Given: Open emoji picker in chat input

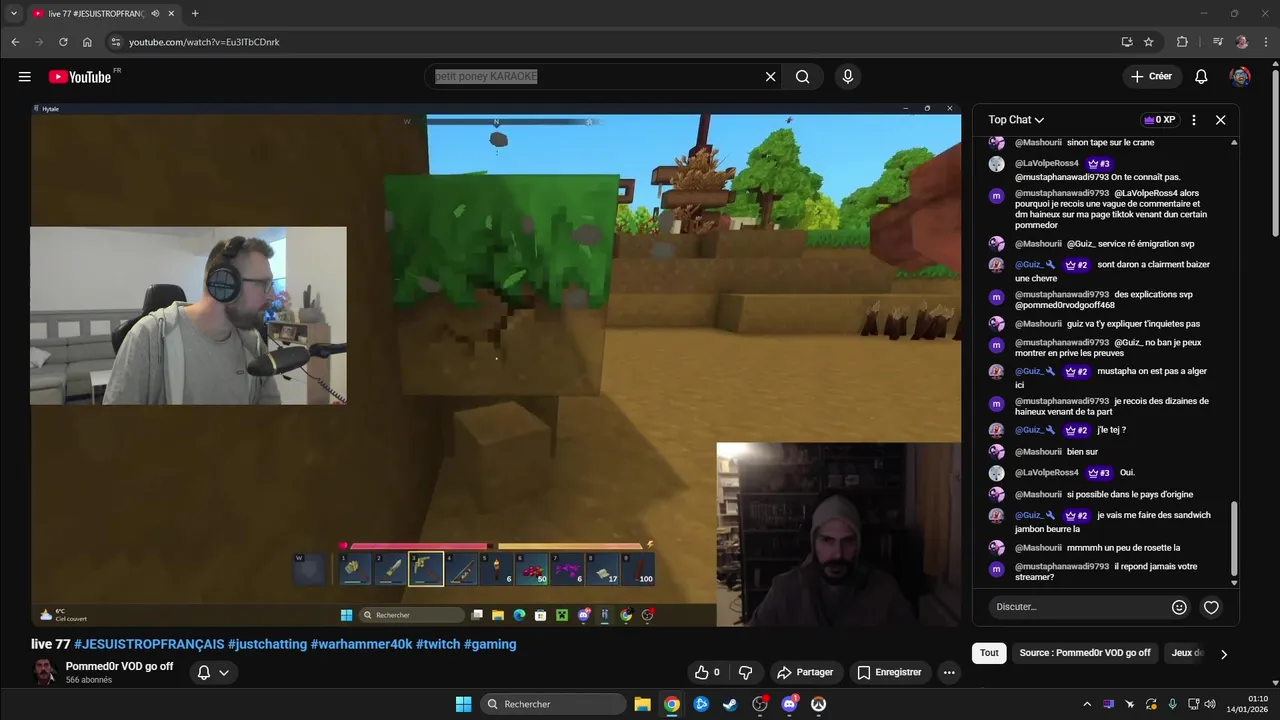Looking at the screenshot, I should coord(1179,607).
